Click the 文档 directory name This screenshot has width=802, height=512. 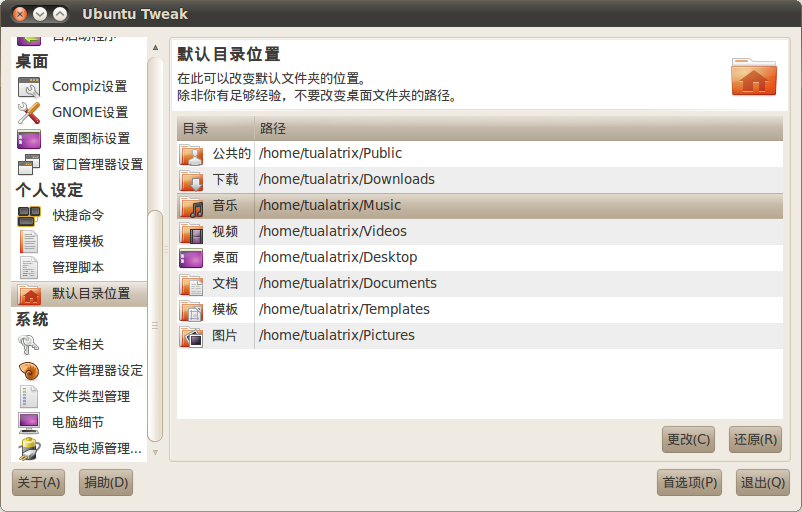225,284
